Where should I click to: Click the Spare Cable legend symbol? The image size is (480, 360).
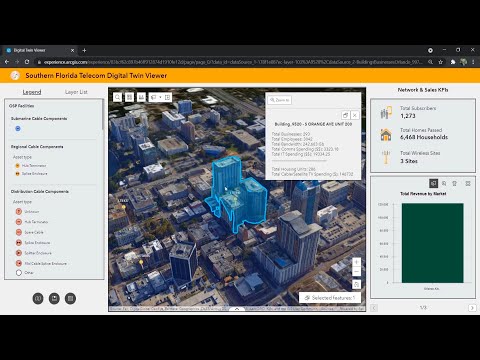[x=19, y=232]
